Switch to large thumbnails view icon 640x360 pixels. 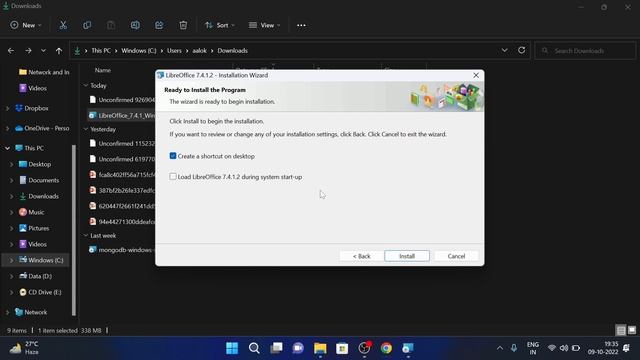pos(632,330)
